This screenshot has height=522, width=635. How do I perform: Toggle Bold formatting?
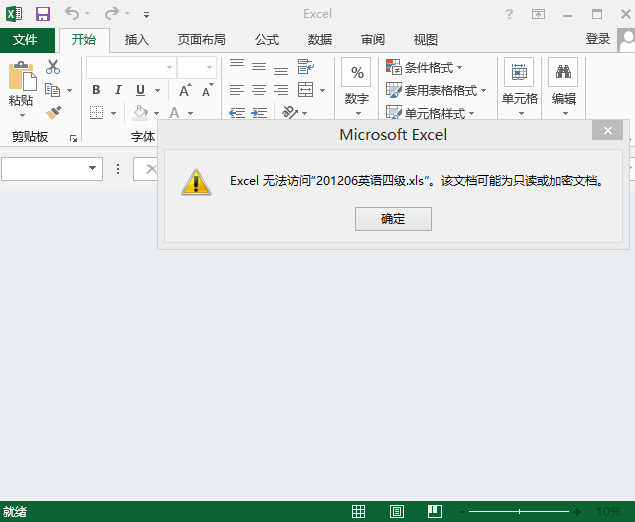[96, 90]
